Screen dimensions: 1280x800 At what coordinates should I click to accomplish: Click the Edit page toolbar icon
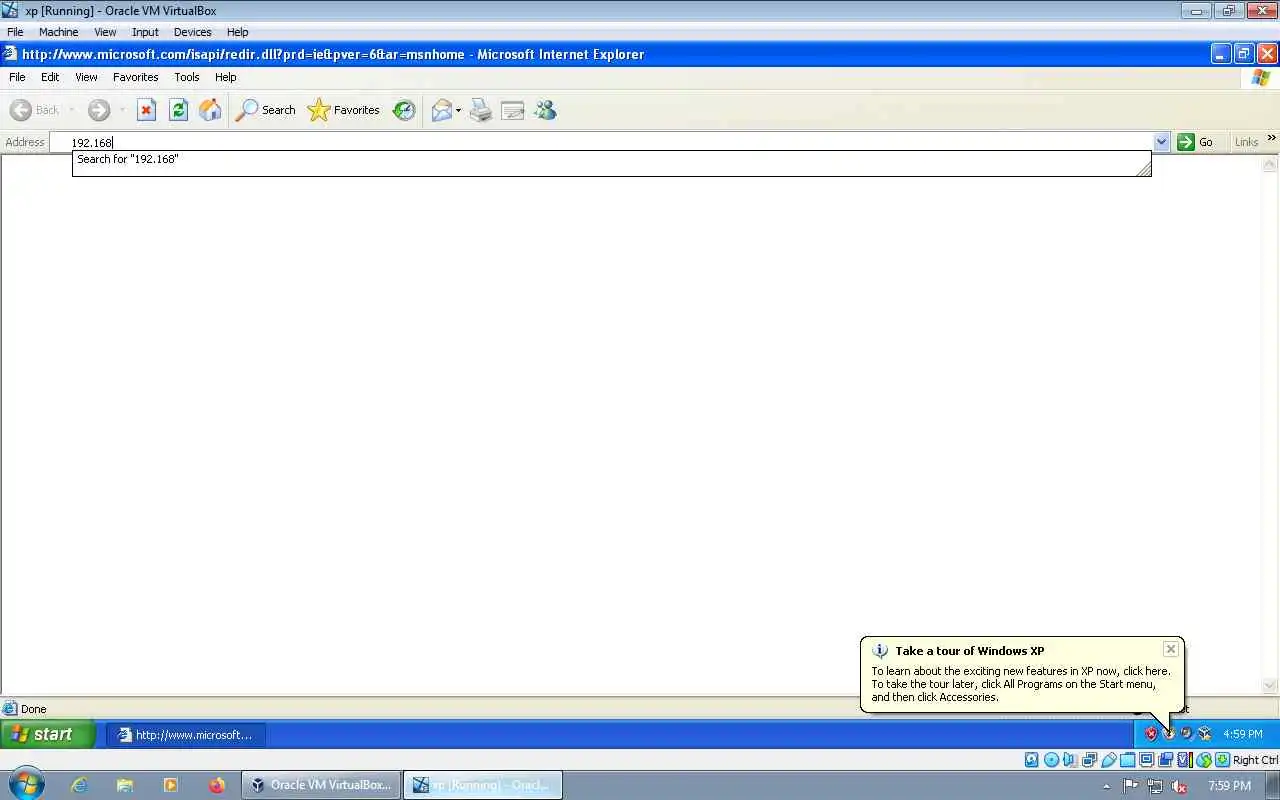click(513, 110)
